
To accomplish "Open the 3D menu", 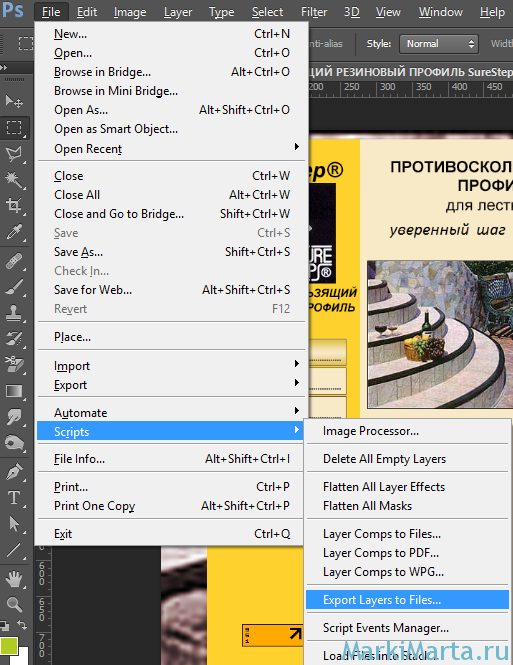I will click(351, 12).
